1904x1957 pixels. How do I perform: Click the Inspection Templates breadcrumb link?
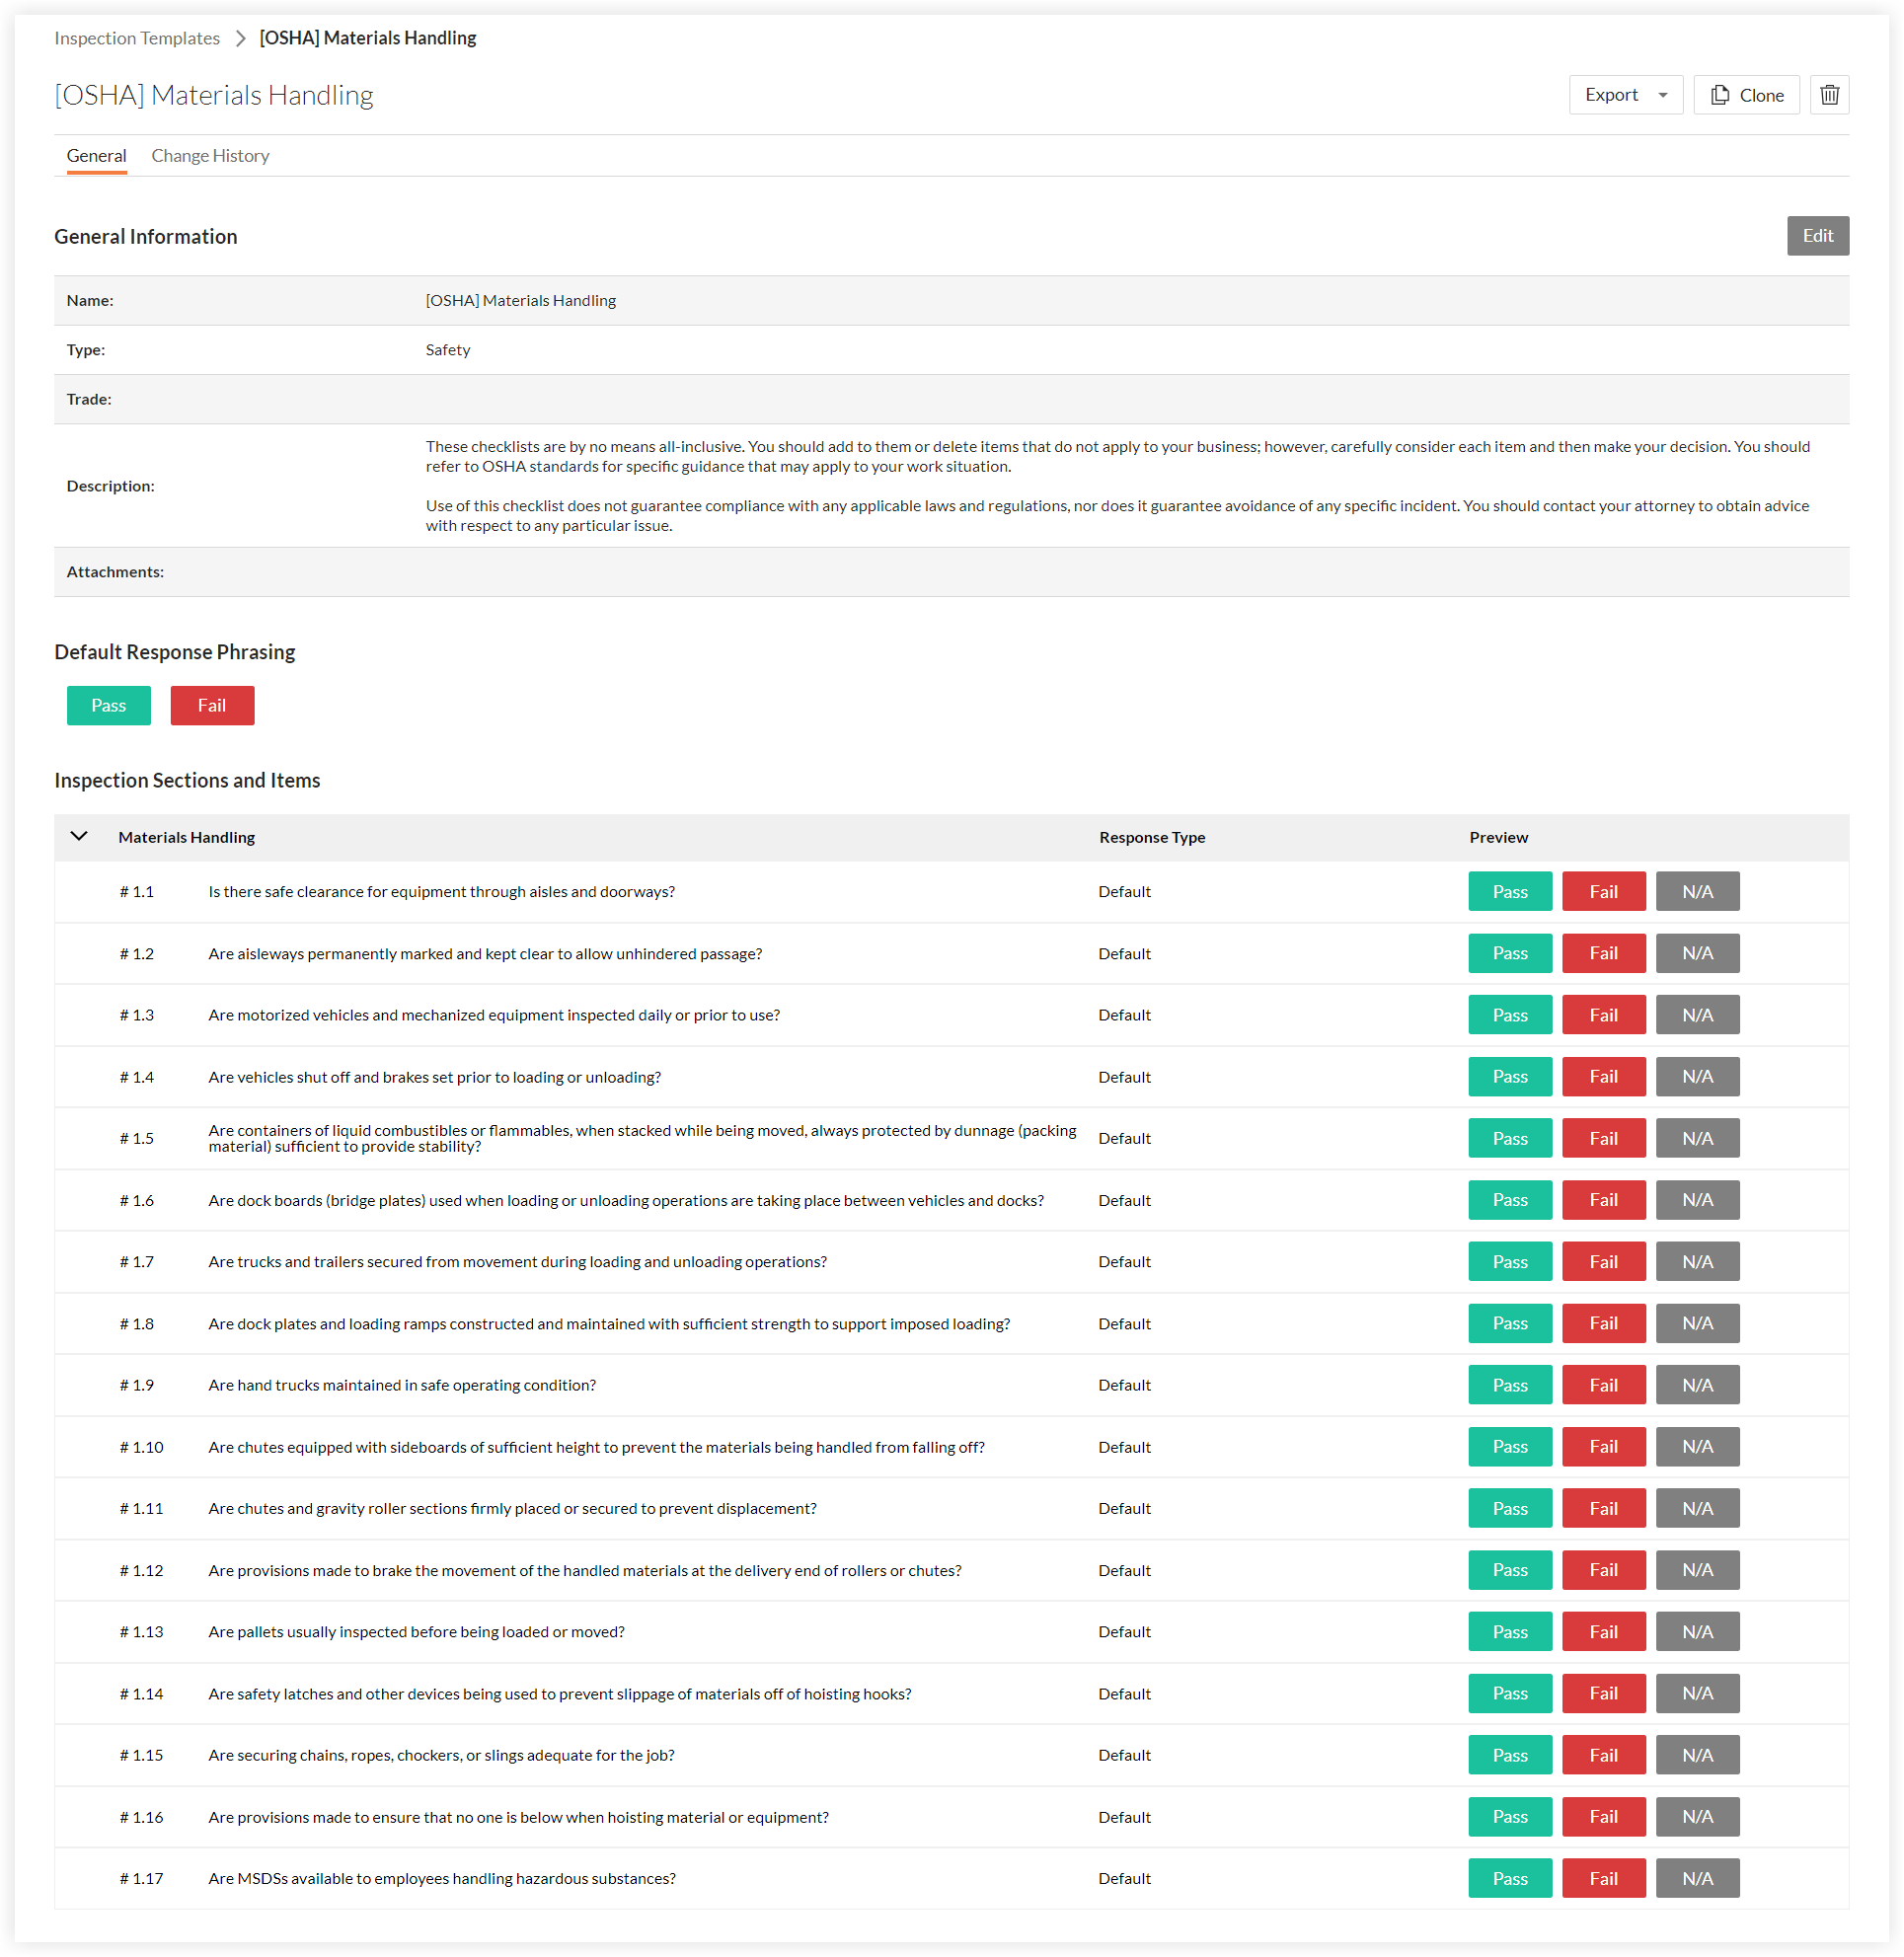pos(137,38)
